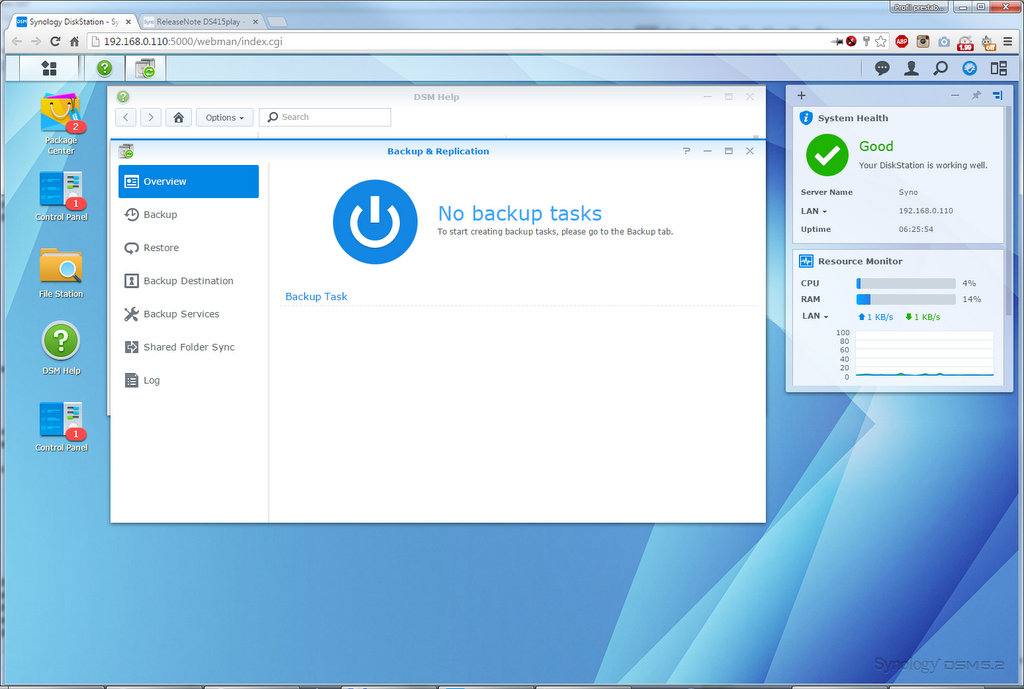
Task: Toggle the widgets panel icon
Action: (x=999, y=68)
